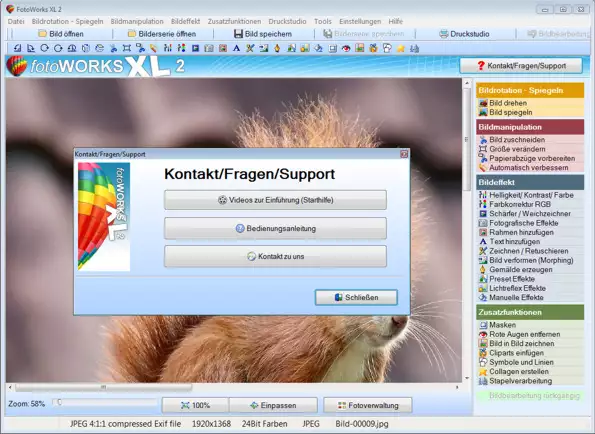The height and width of the screenshot is (434, 595).
Task: Click the RGB color correction toolbar icon
Action: 181,48
